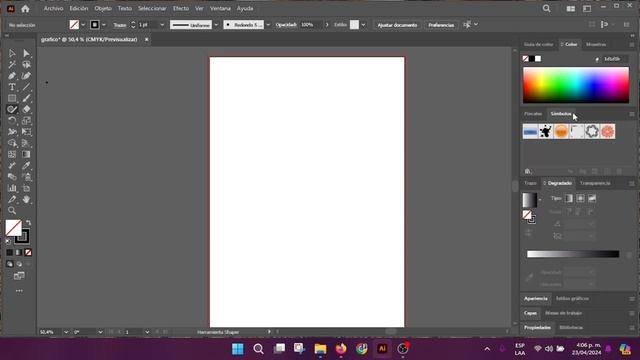Screen dimensions: 640x360
Task: Open the Capas panel
Action: [x=530, y=313]
